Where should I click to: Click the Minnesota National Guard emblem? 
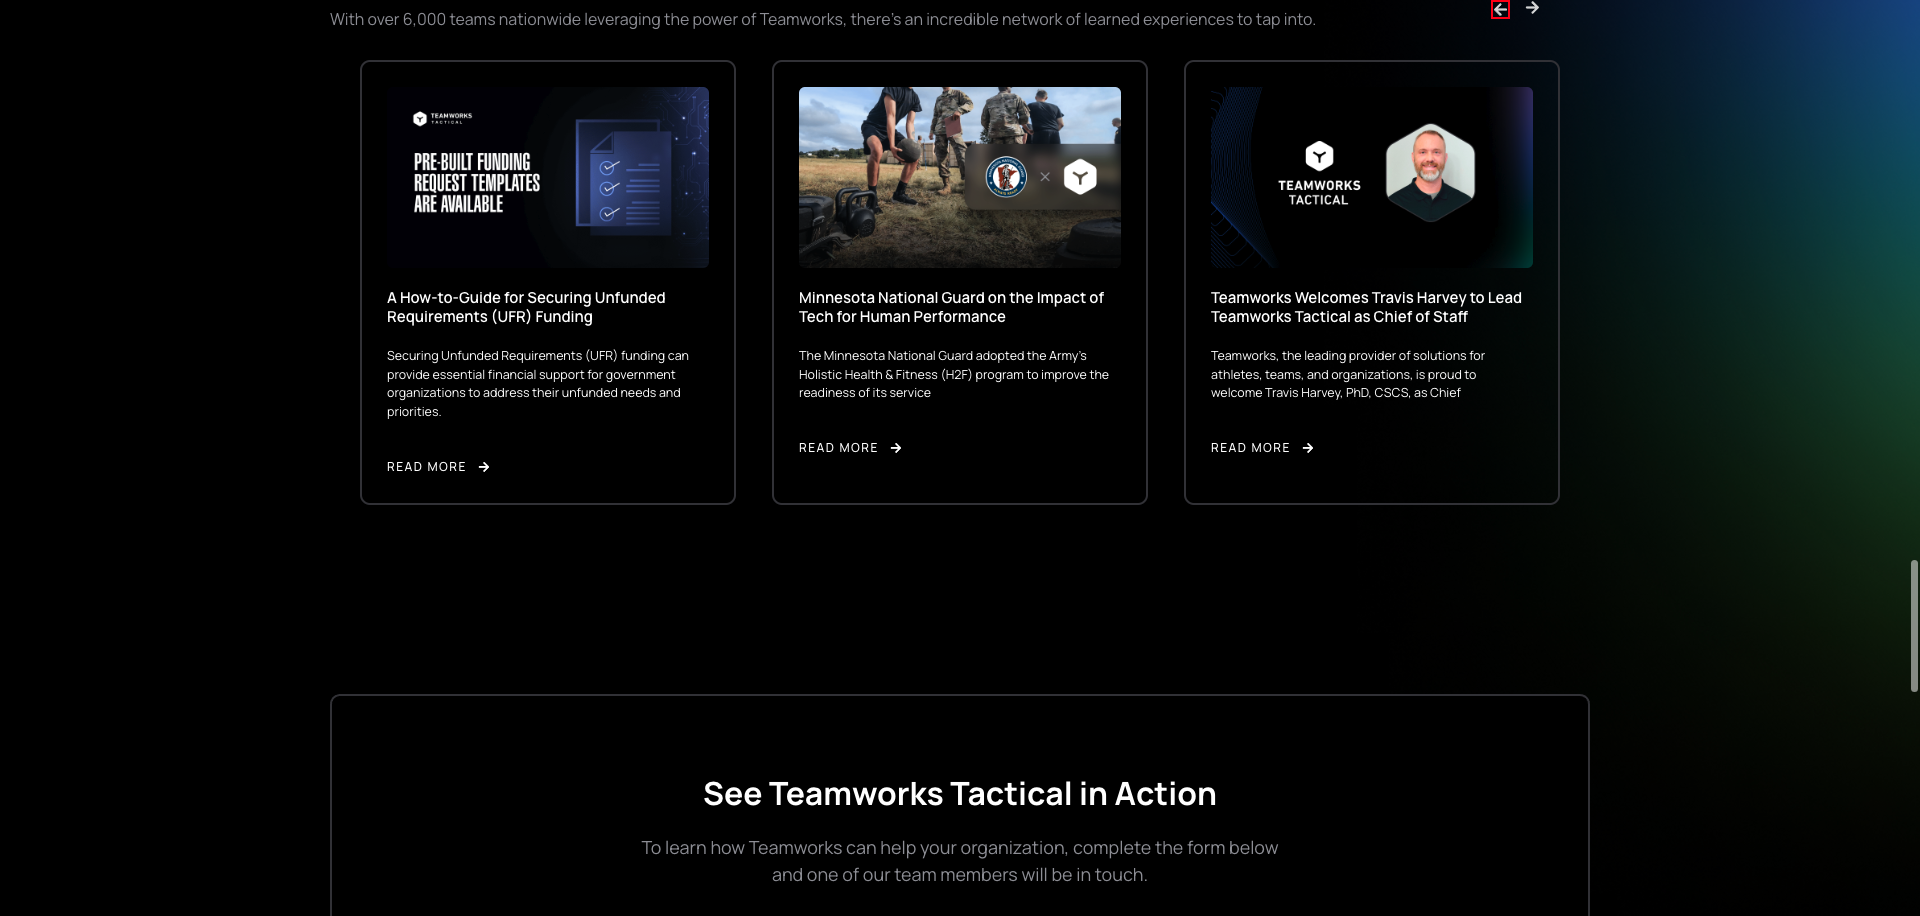click(x=1005, y=176)
